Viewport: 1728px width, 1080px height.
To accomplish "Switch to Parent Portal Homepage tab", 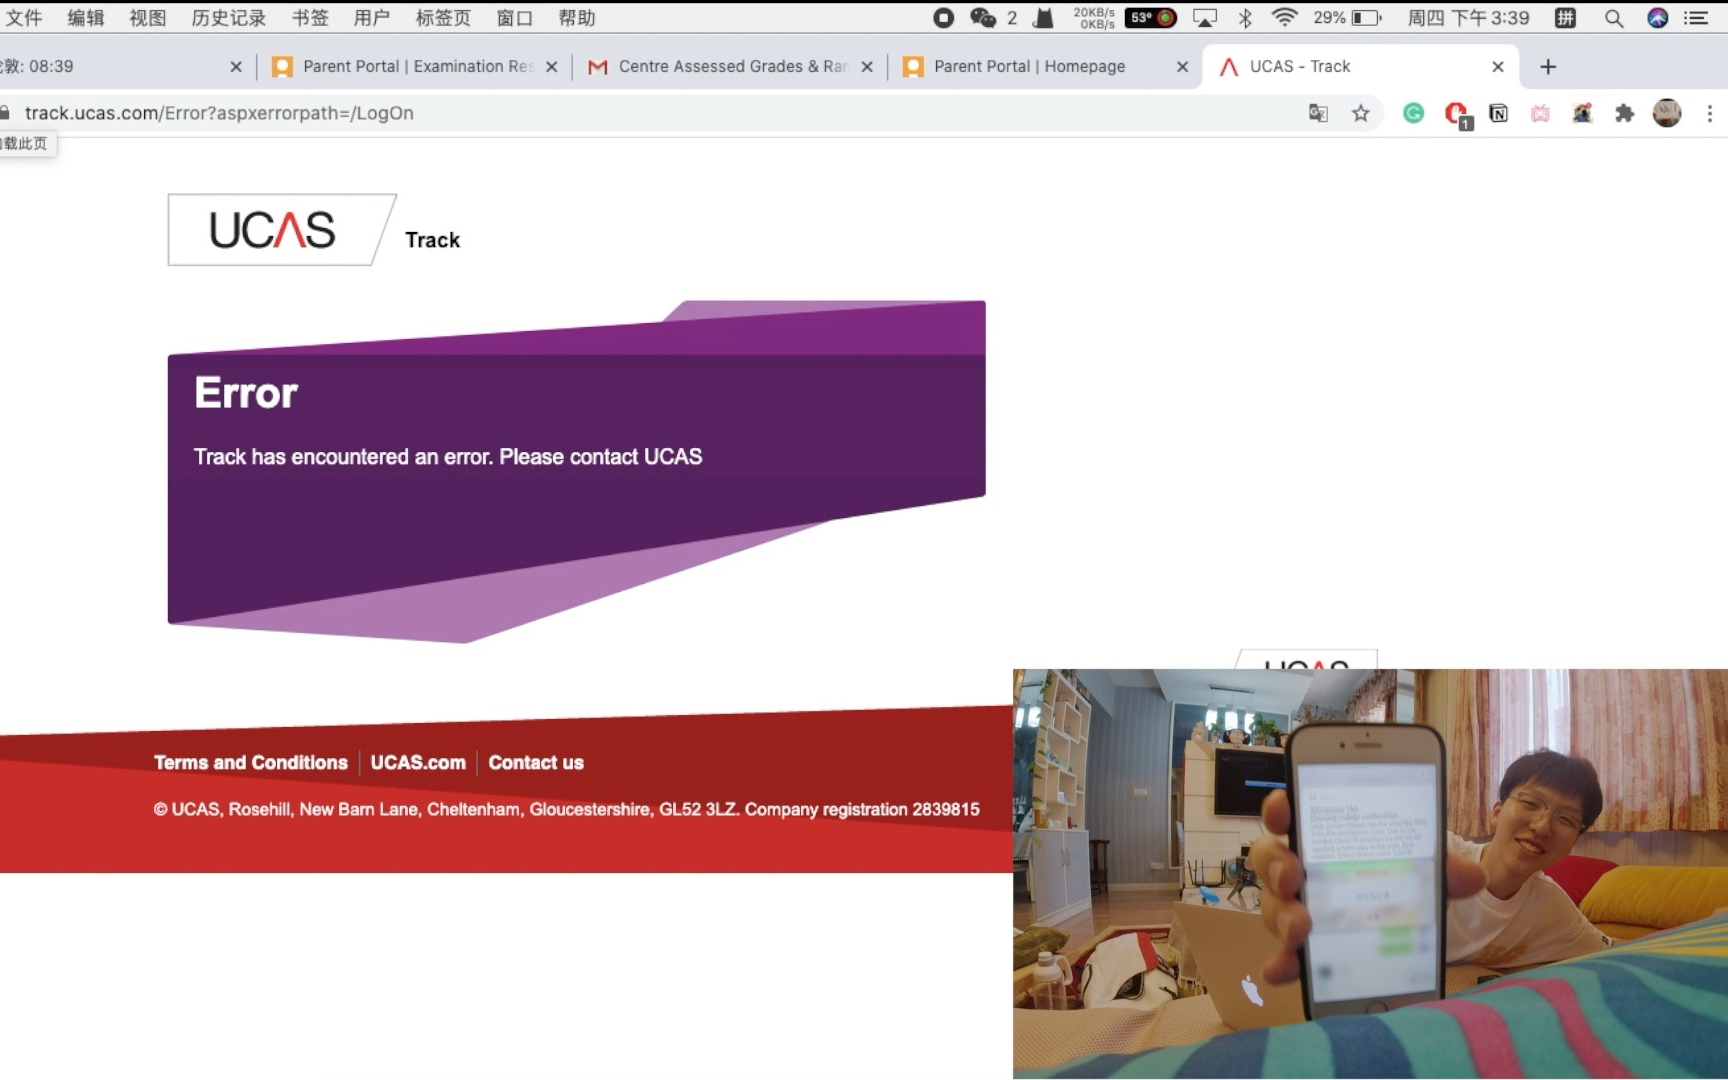I will [1045, 67].
